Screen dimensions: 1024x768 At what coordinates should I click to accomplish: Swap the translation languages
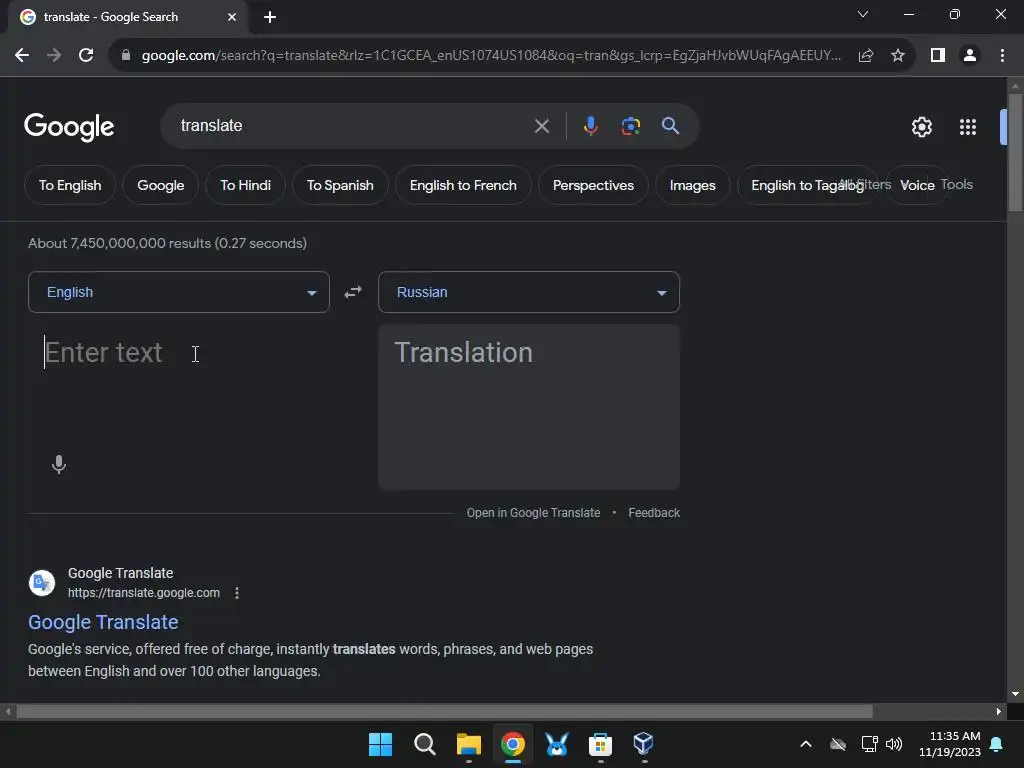(353, 292)
